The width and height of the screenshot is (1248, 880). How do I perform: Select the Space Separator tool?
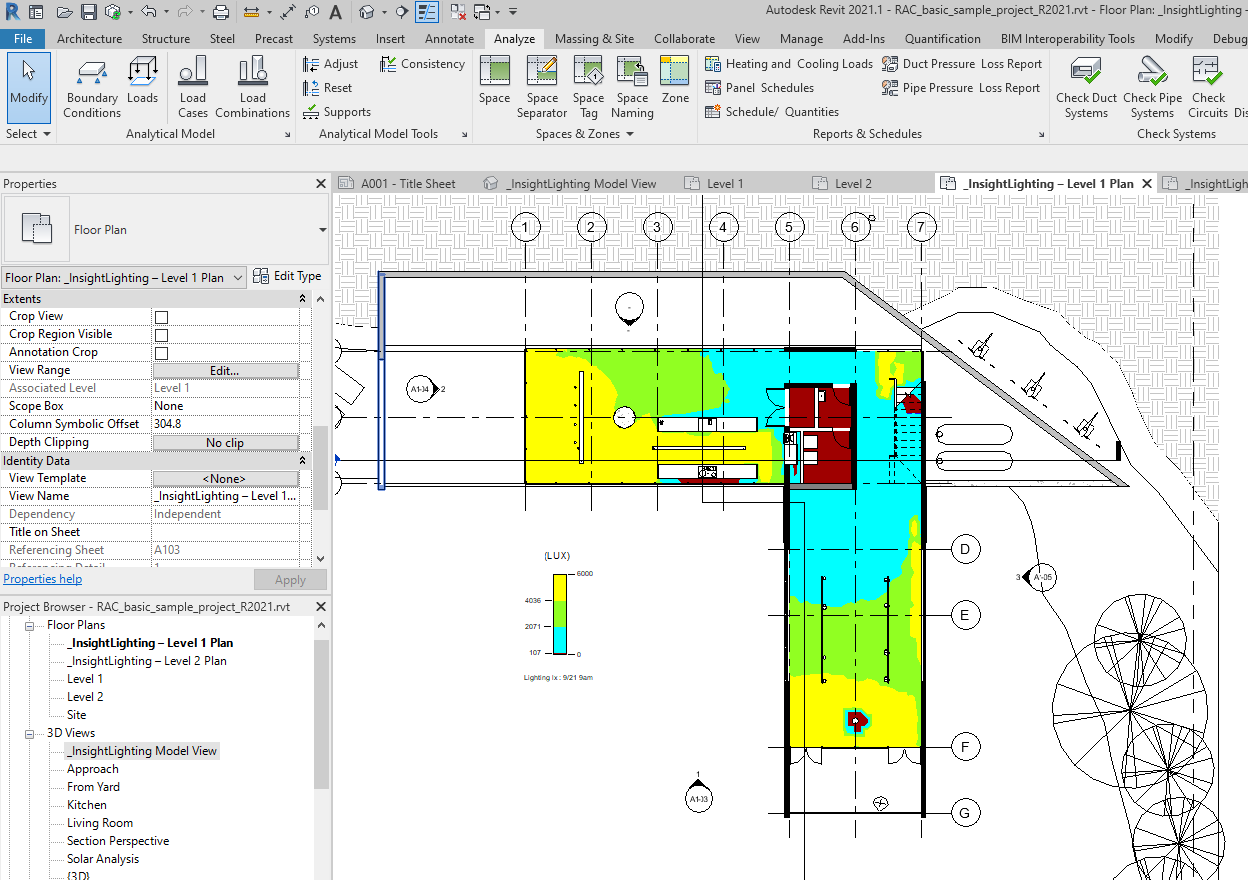542,87
